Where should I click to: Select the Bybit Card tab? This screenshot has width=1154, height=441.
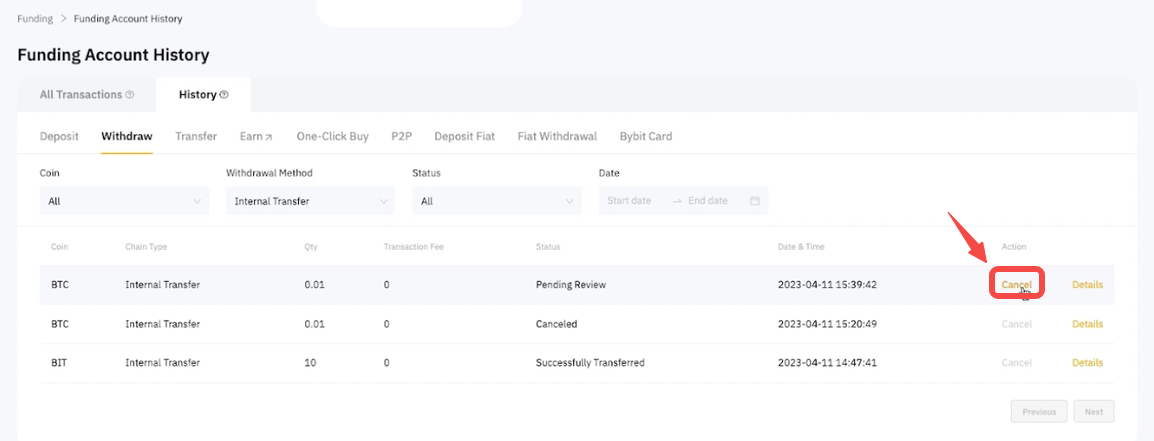click(x=645, y=136)
